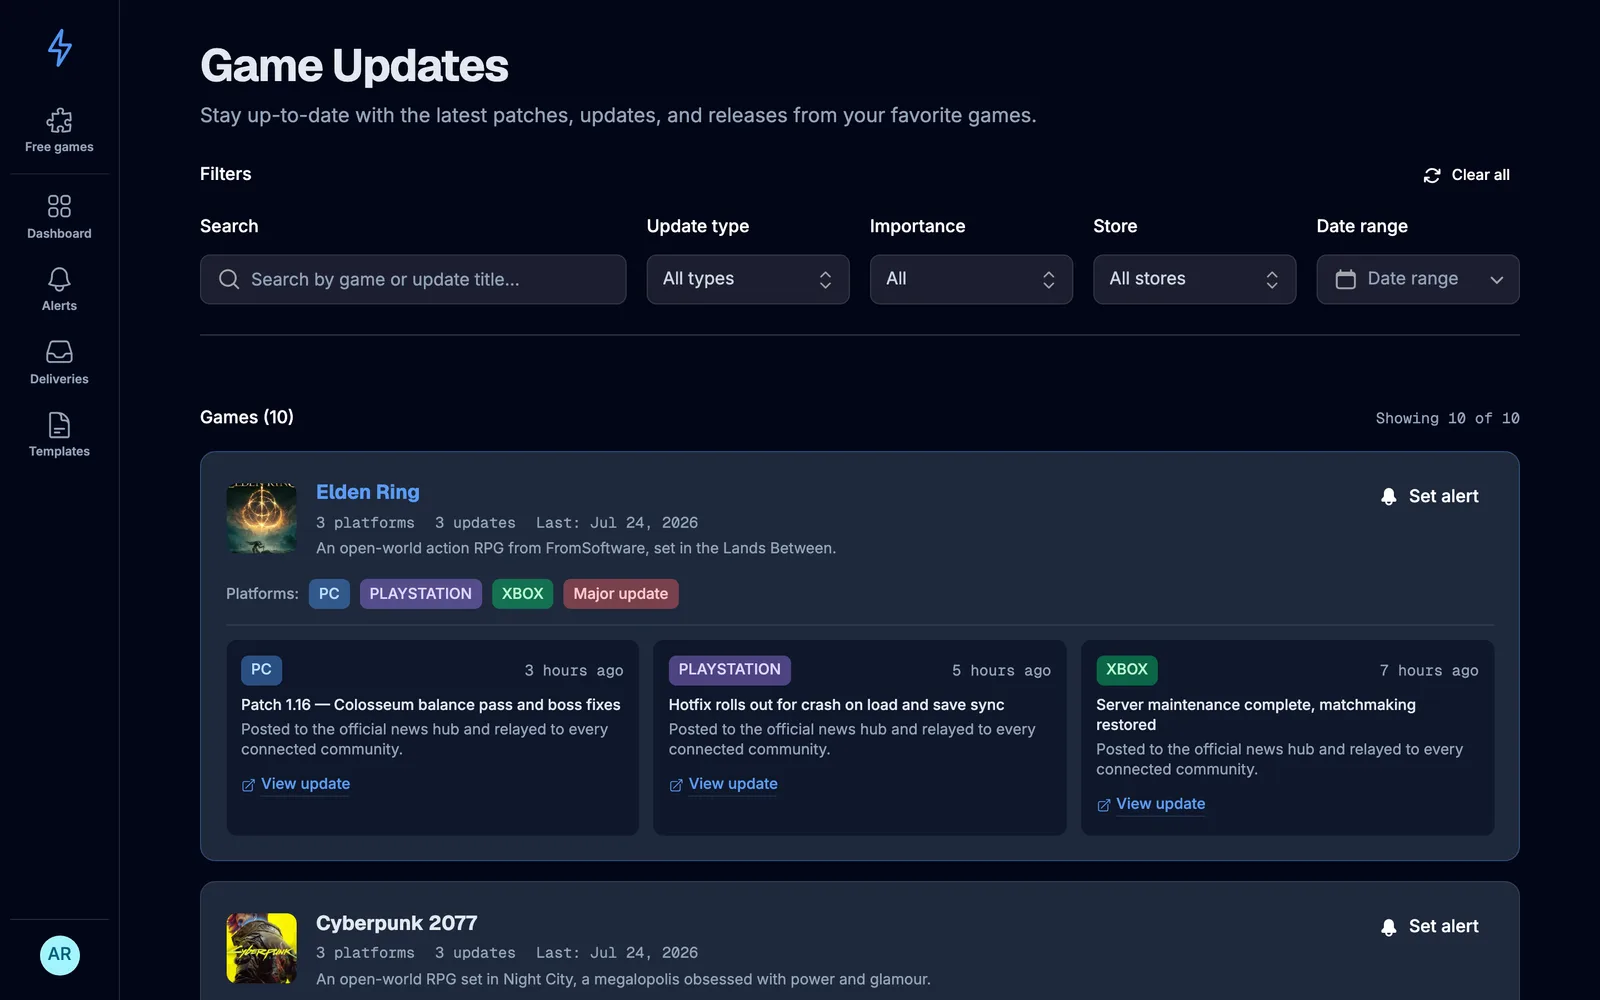This screenshot has height=1000, width=1600.
Task: Click the Elden Ring cover thumbnail
Action: coord(262,518)
